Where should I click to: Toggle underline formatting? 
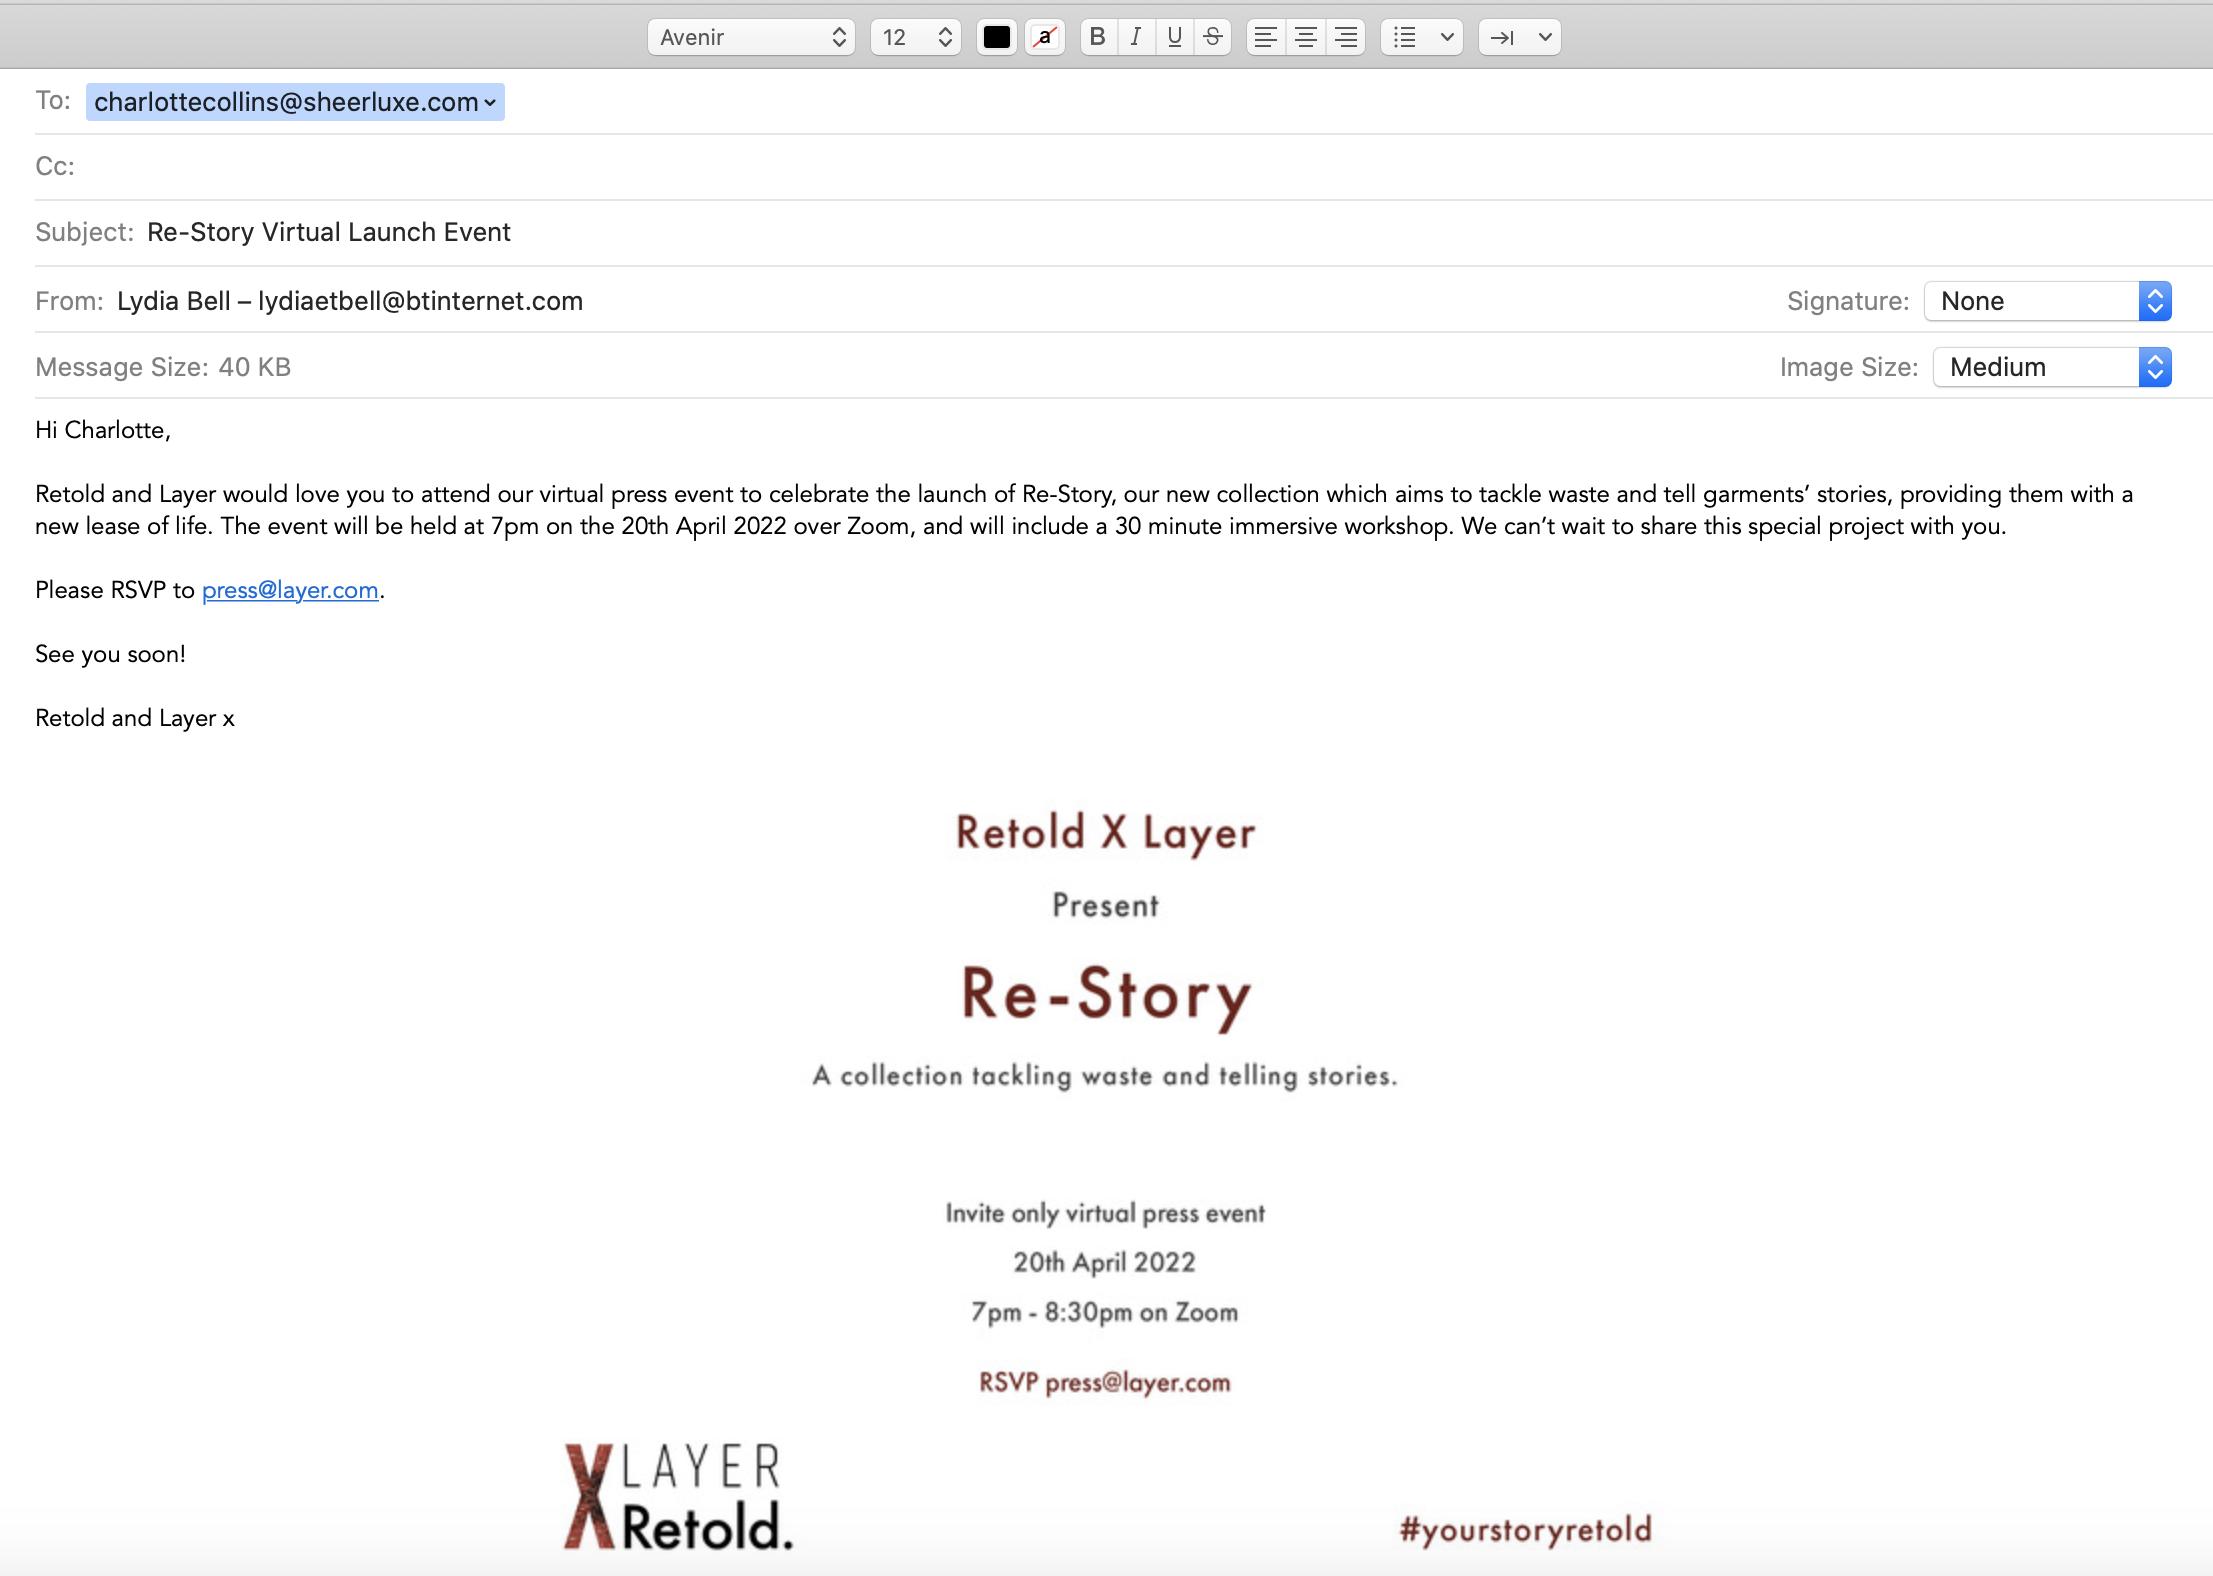(x=1174, y=37)
